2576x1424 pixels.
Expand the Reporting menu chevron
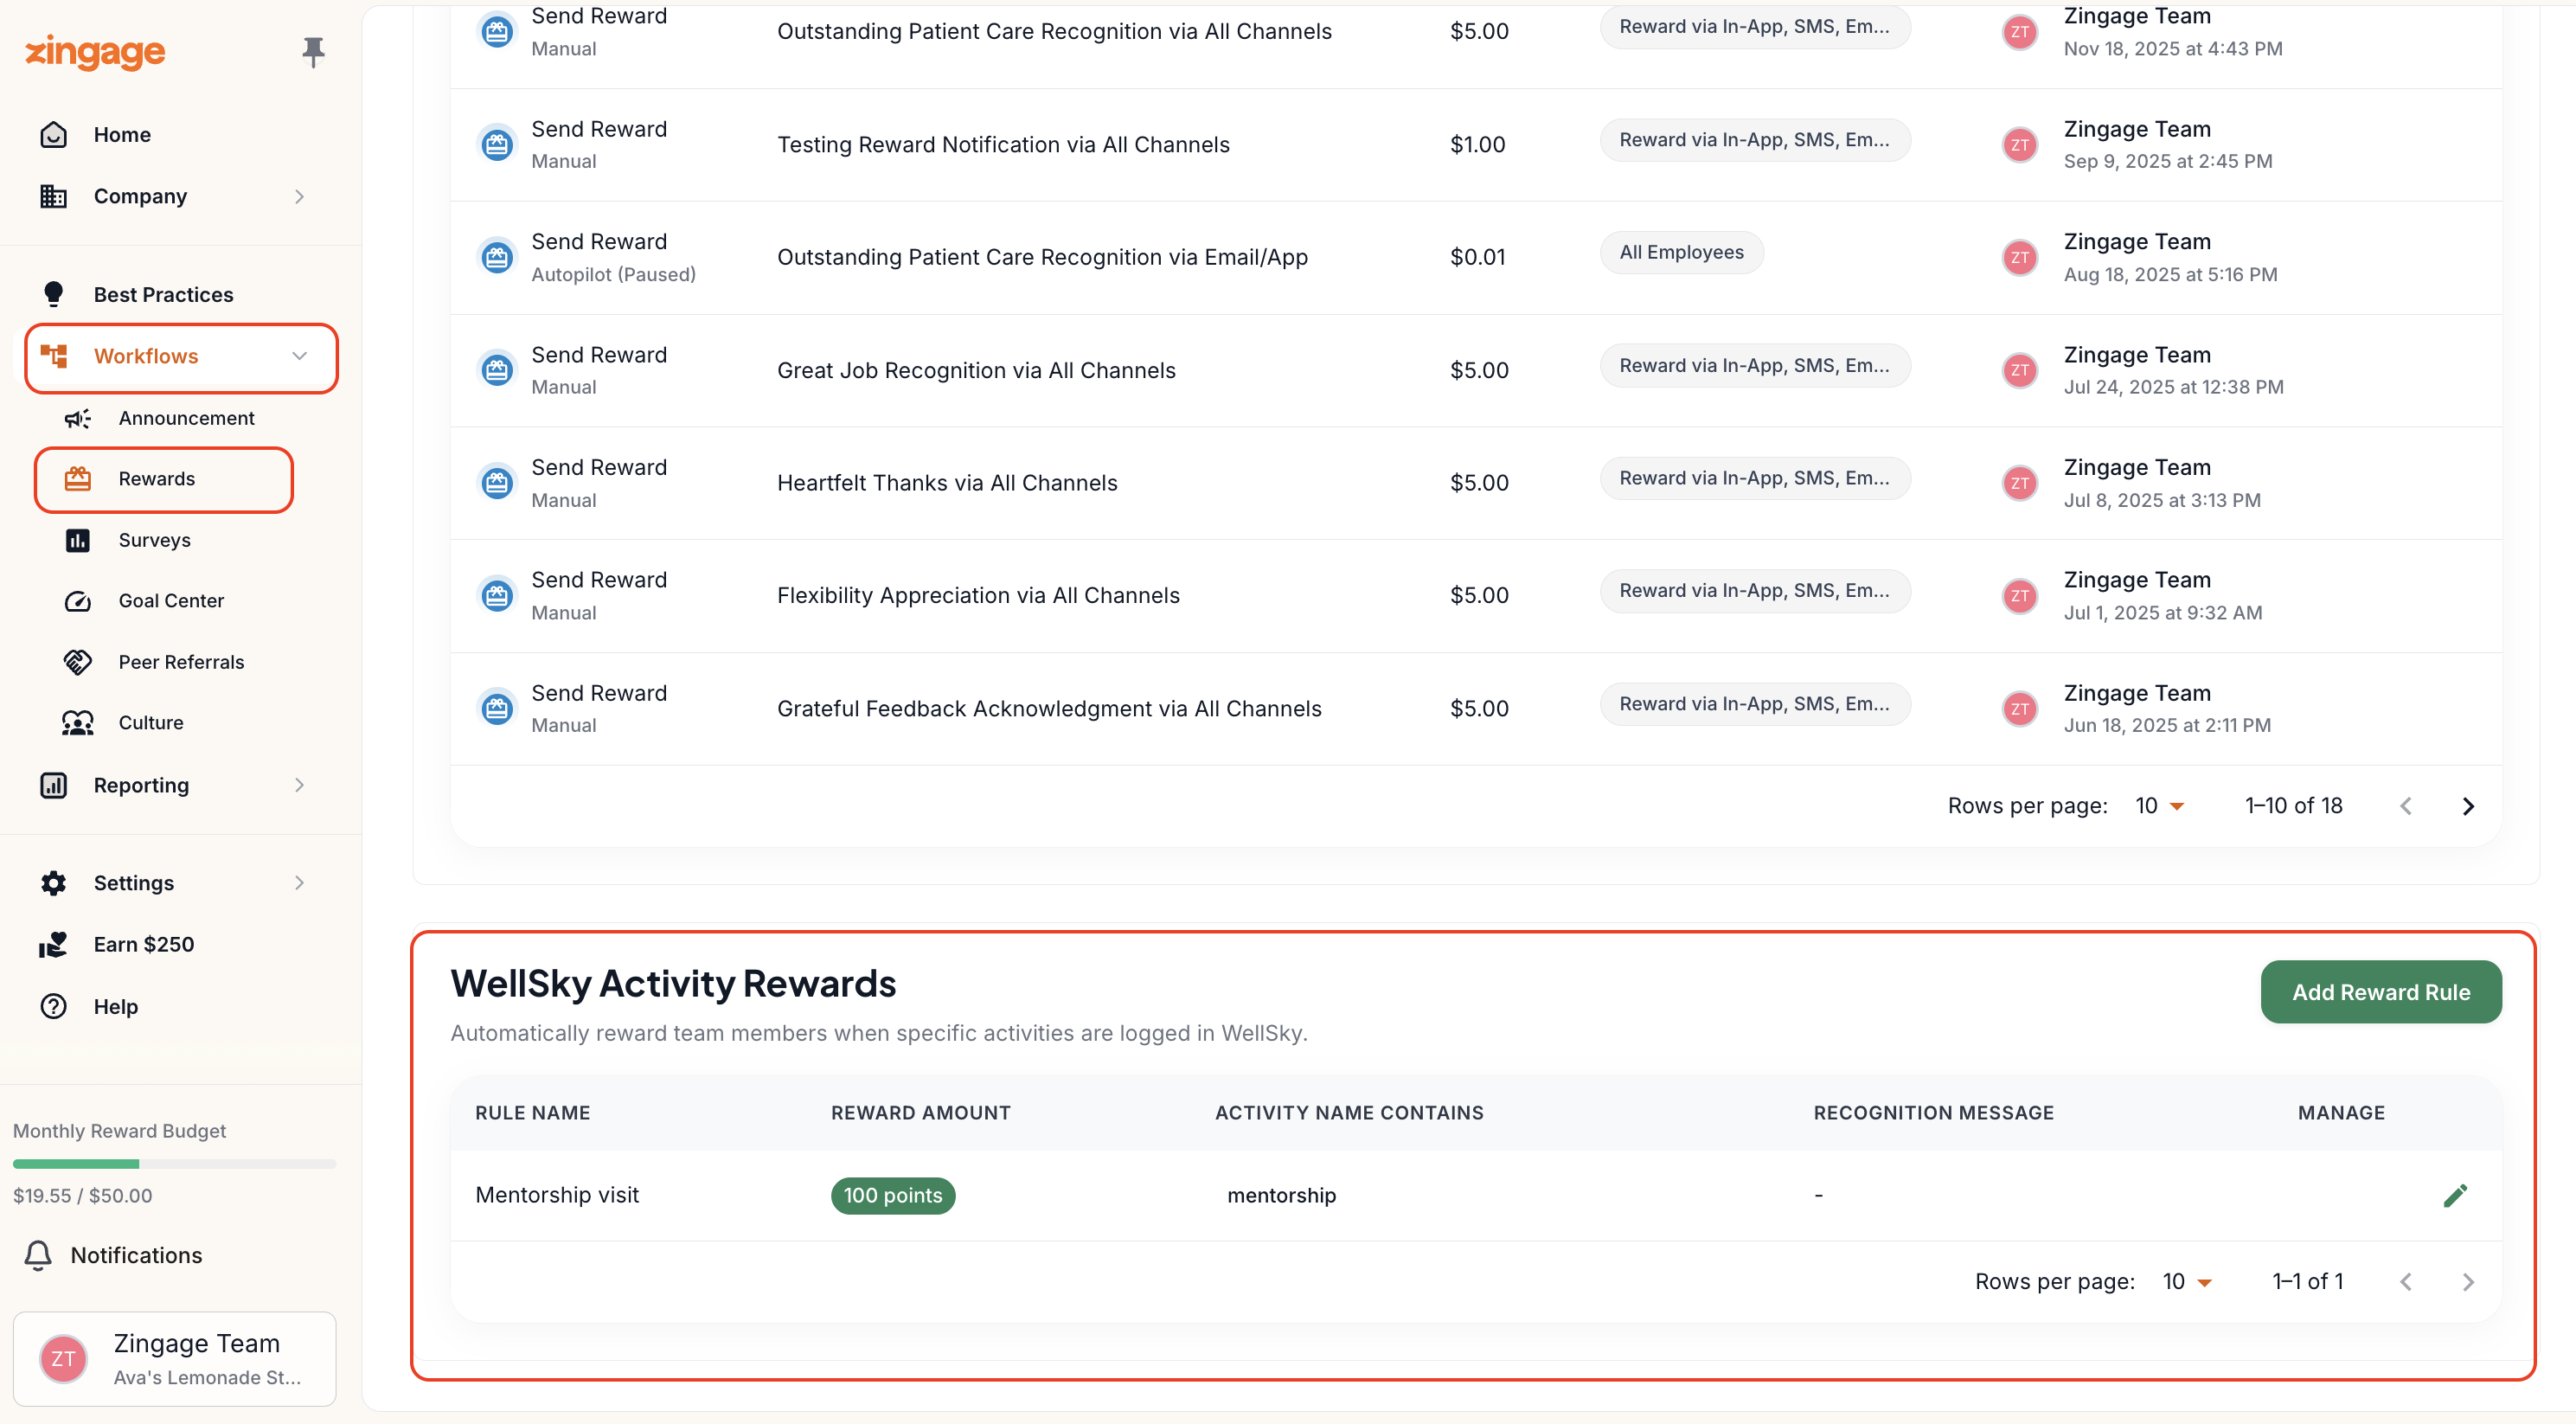pos(299,786)
